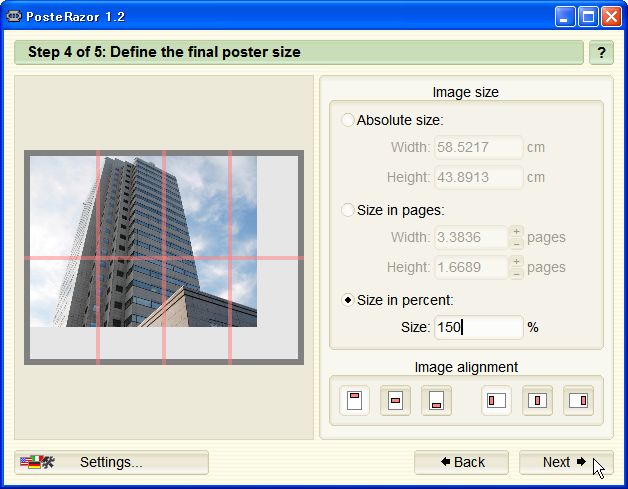Select the Absolute size radio button
This screenshot has height=489, width=628.
(347, 120)
